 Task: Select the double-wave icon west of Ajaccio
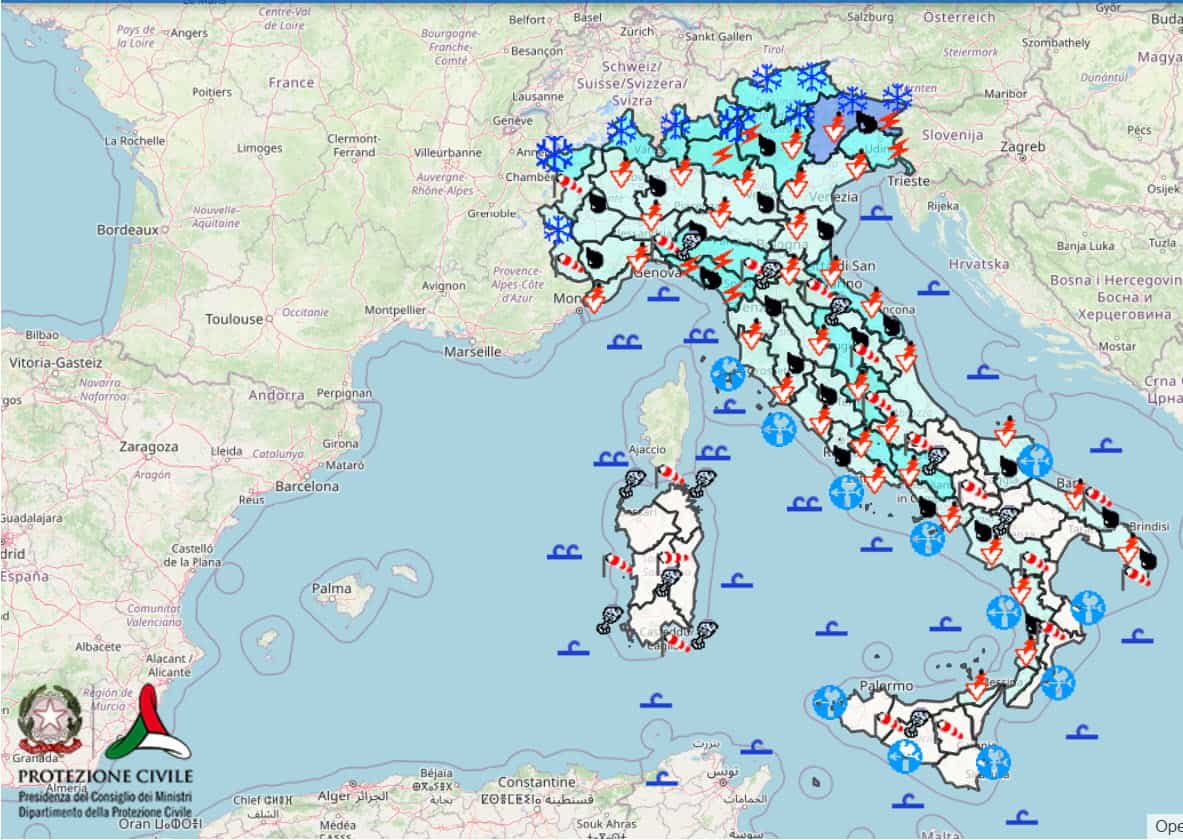[x=610, y=458]
